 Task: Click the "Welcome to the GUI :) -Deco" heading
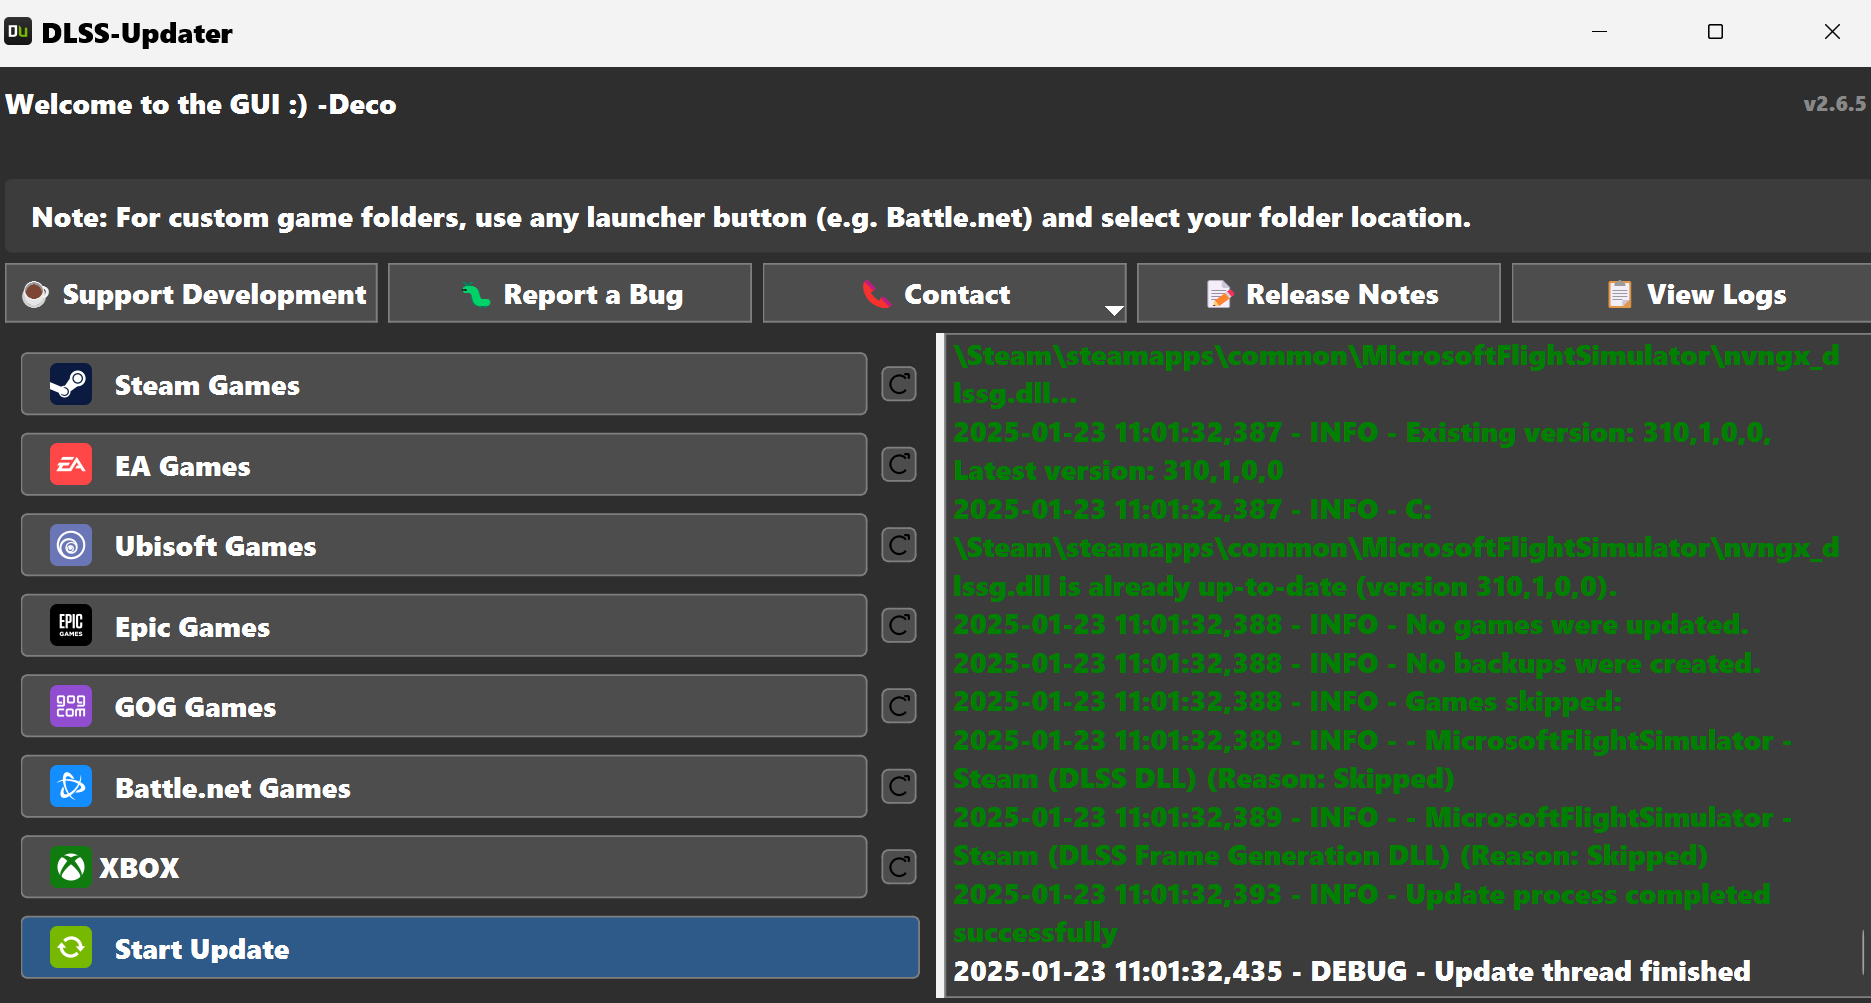pos(201,104)
